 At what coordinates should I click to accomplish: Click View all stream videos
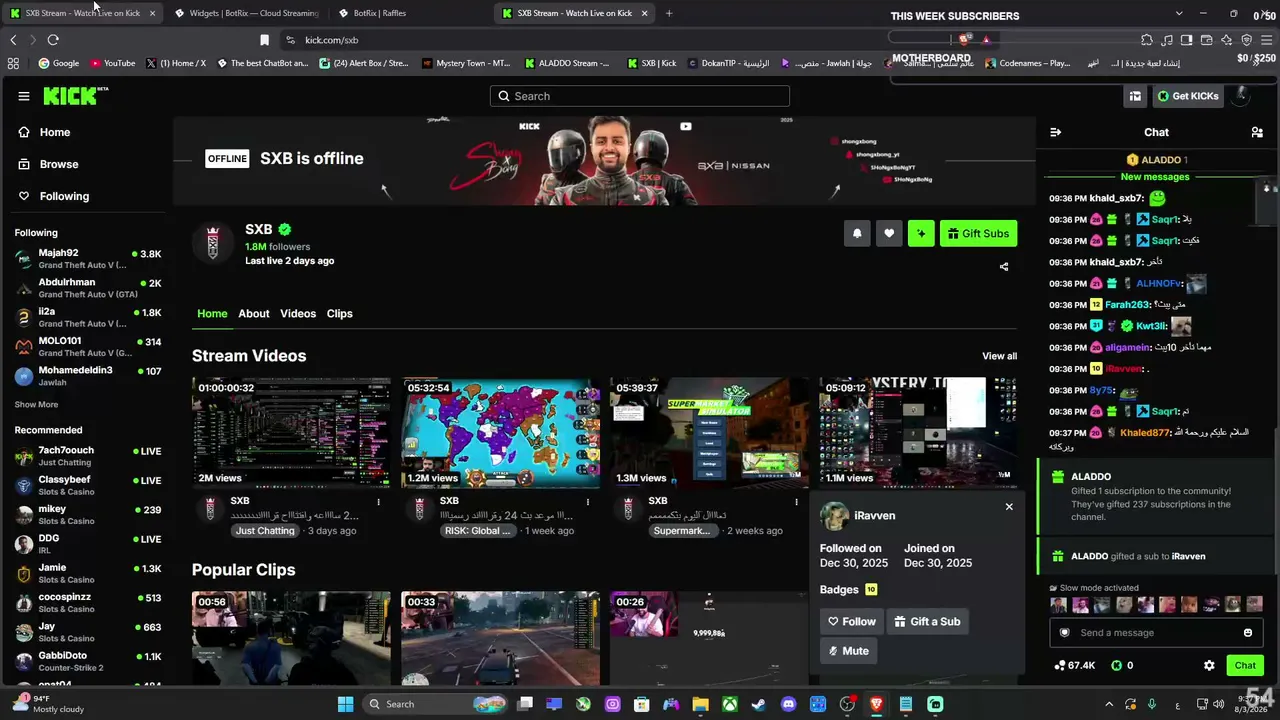click(999, 356)
